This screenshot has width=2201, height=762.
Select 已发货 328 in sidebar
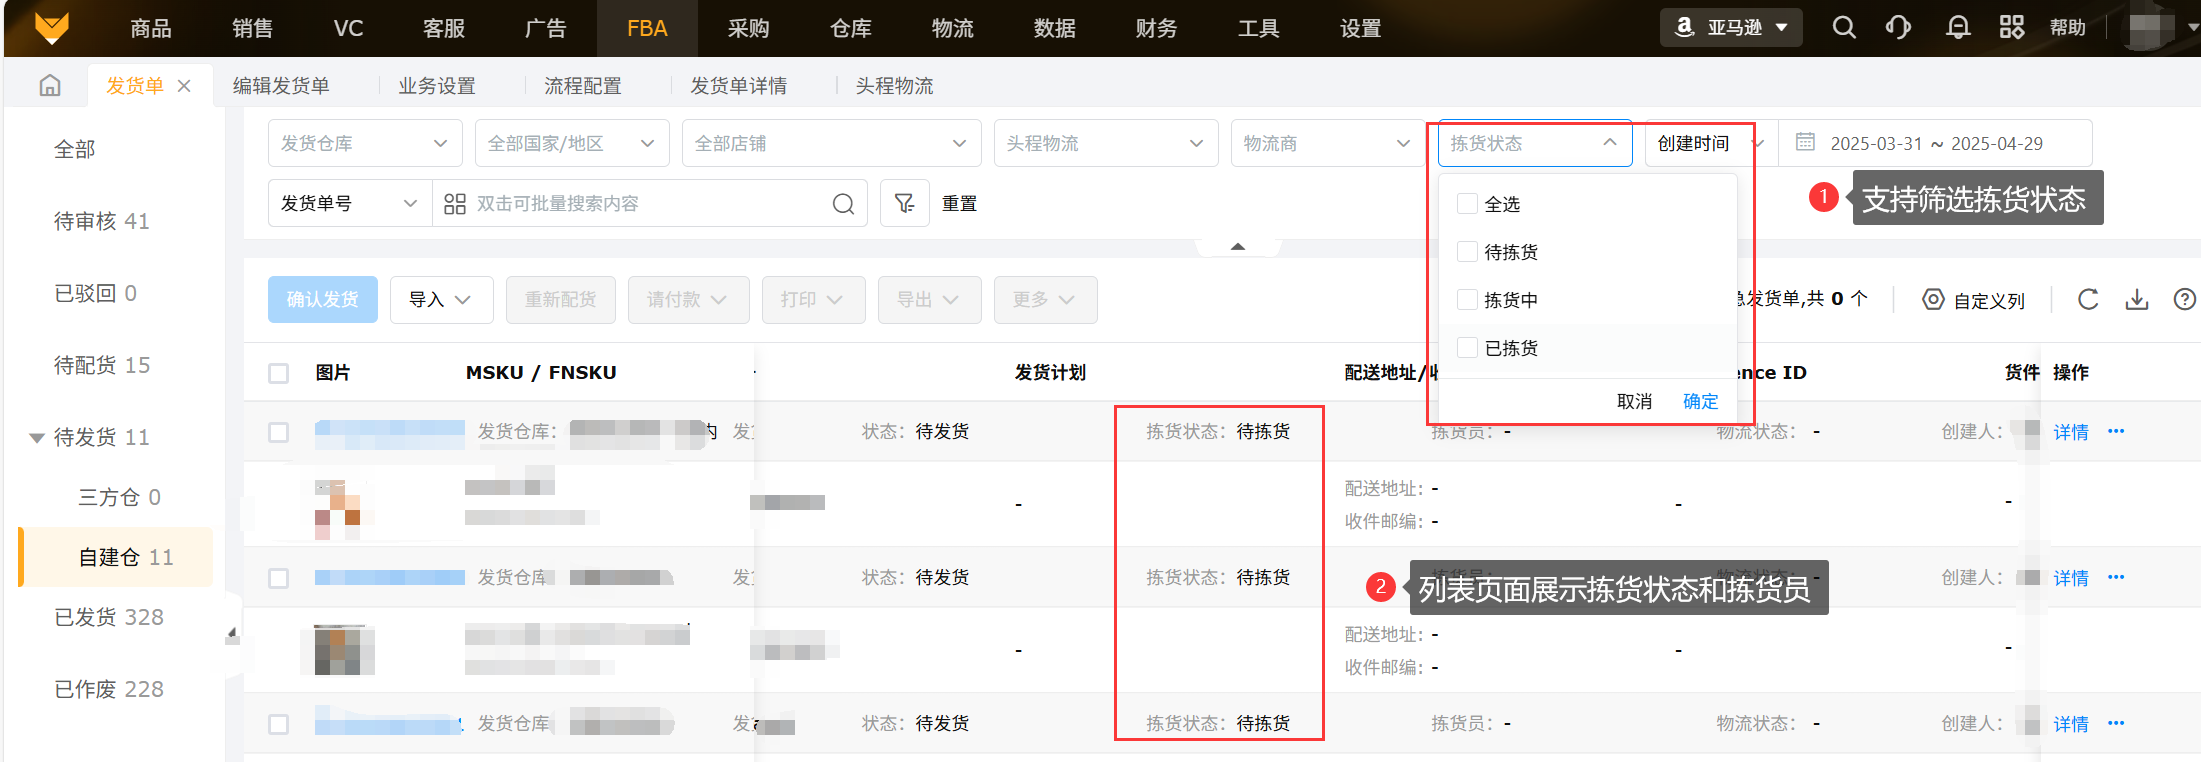coord(109,617)
